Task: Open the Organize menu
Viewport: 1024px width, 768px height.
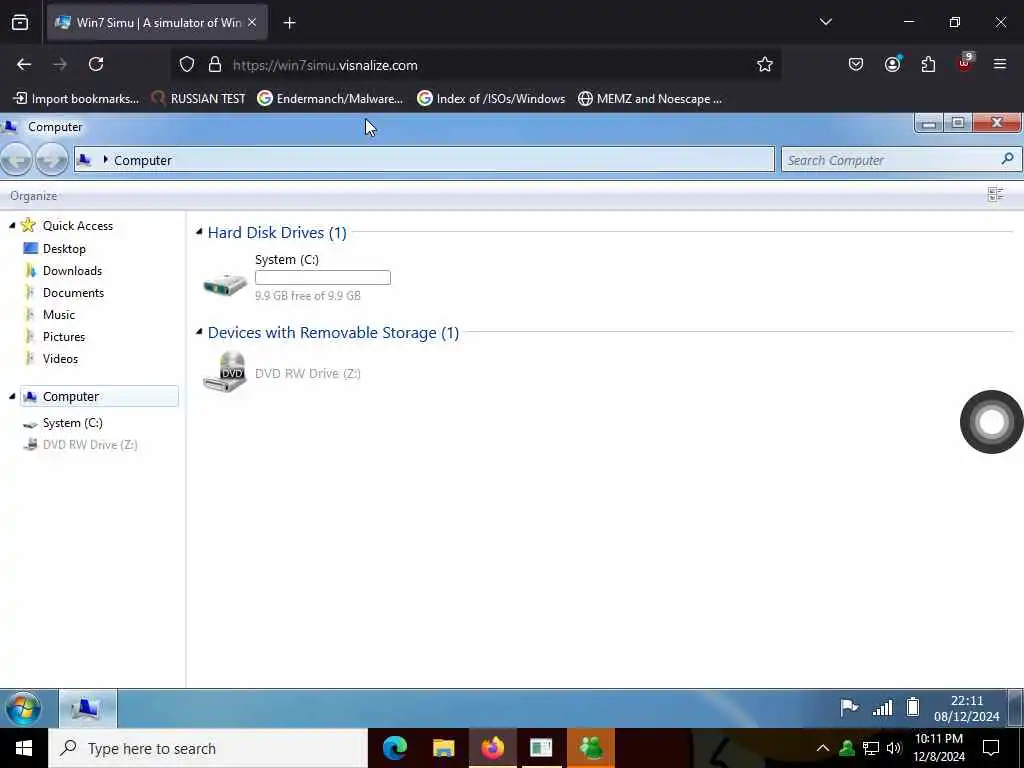Action: tap(33, 196)
